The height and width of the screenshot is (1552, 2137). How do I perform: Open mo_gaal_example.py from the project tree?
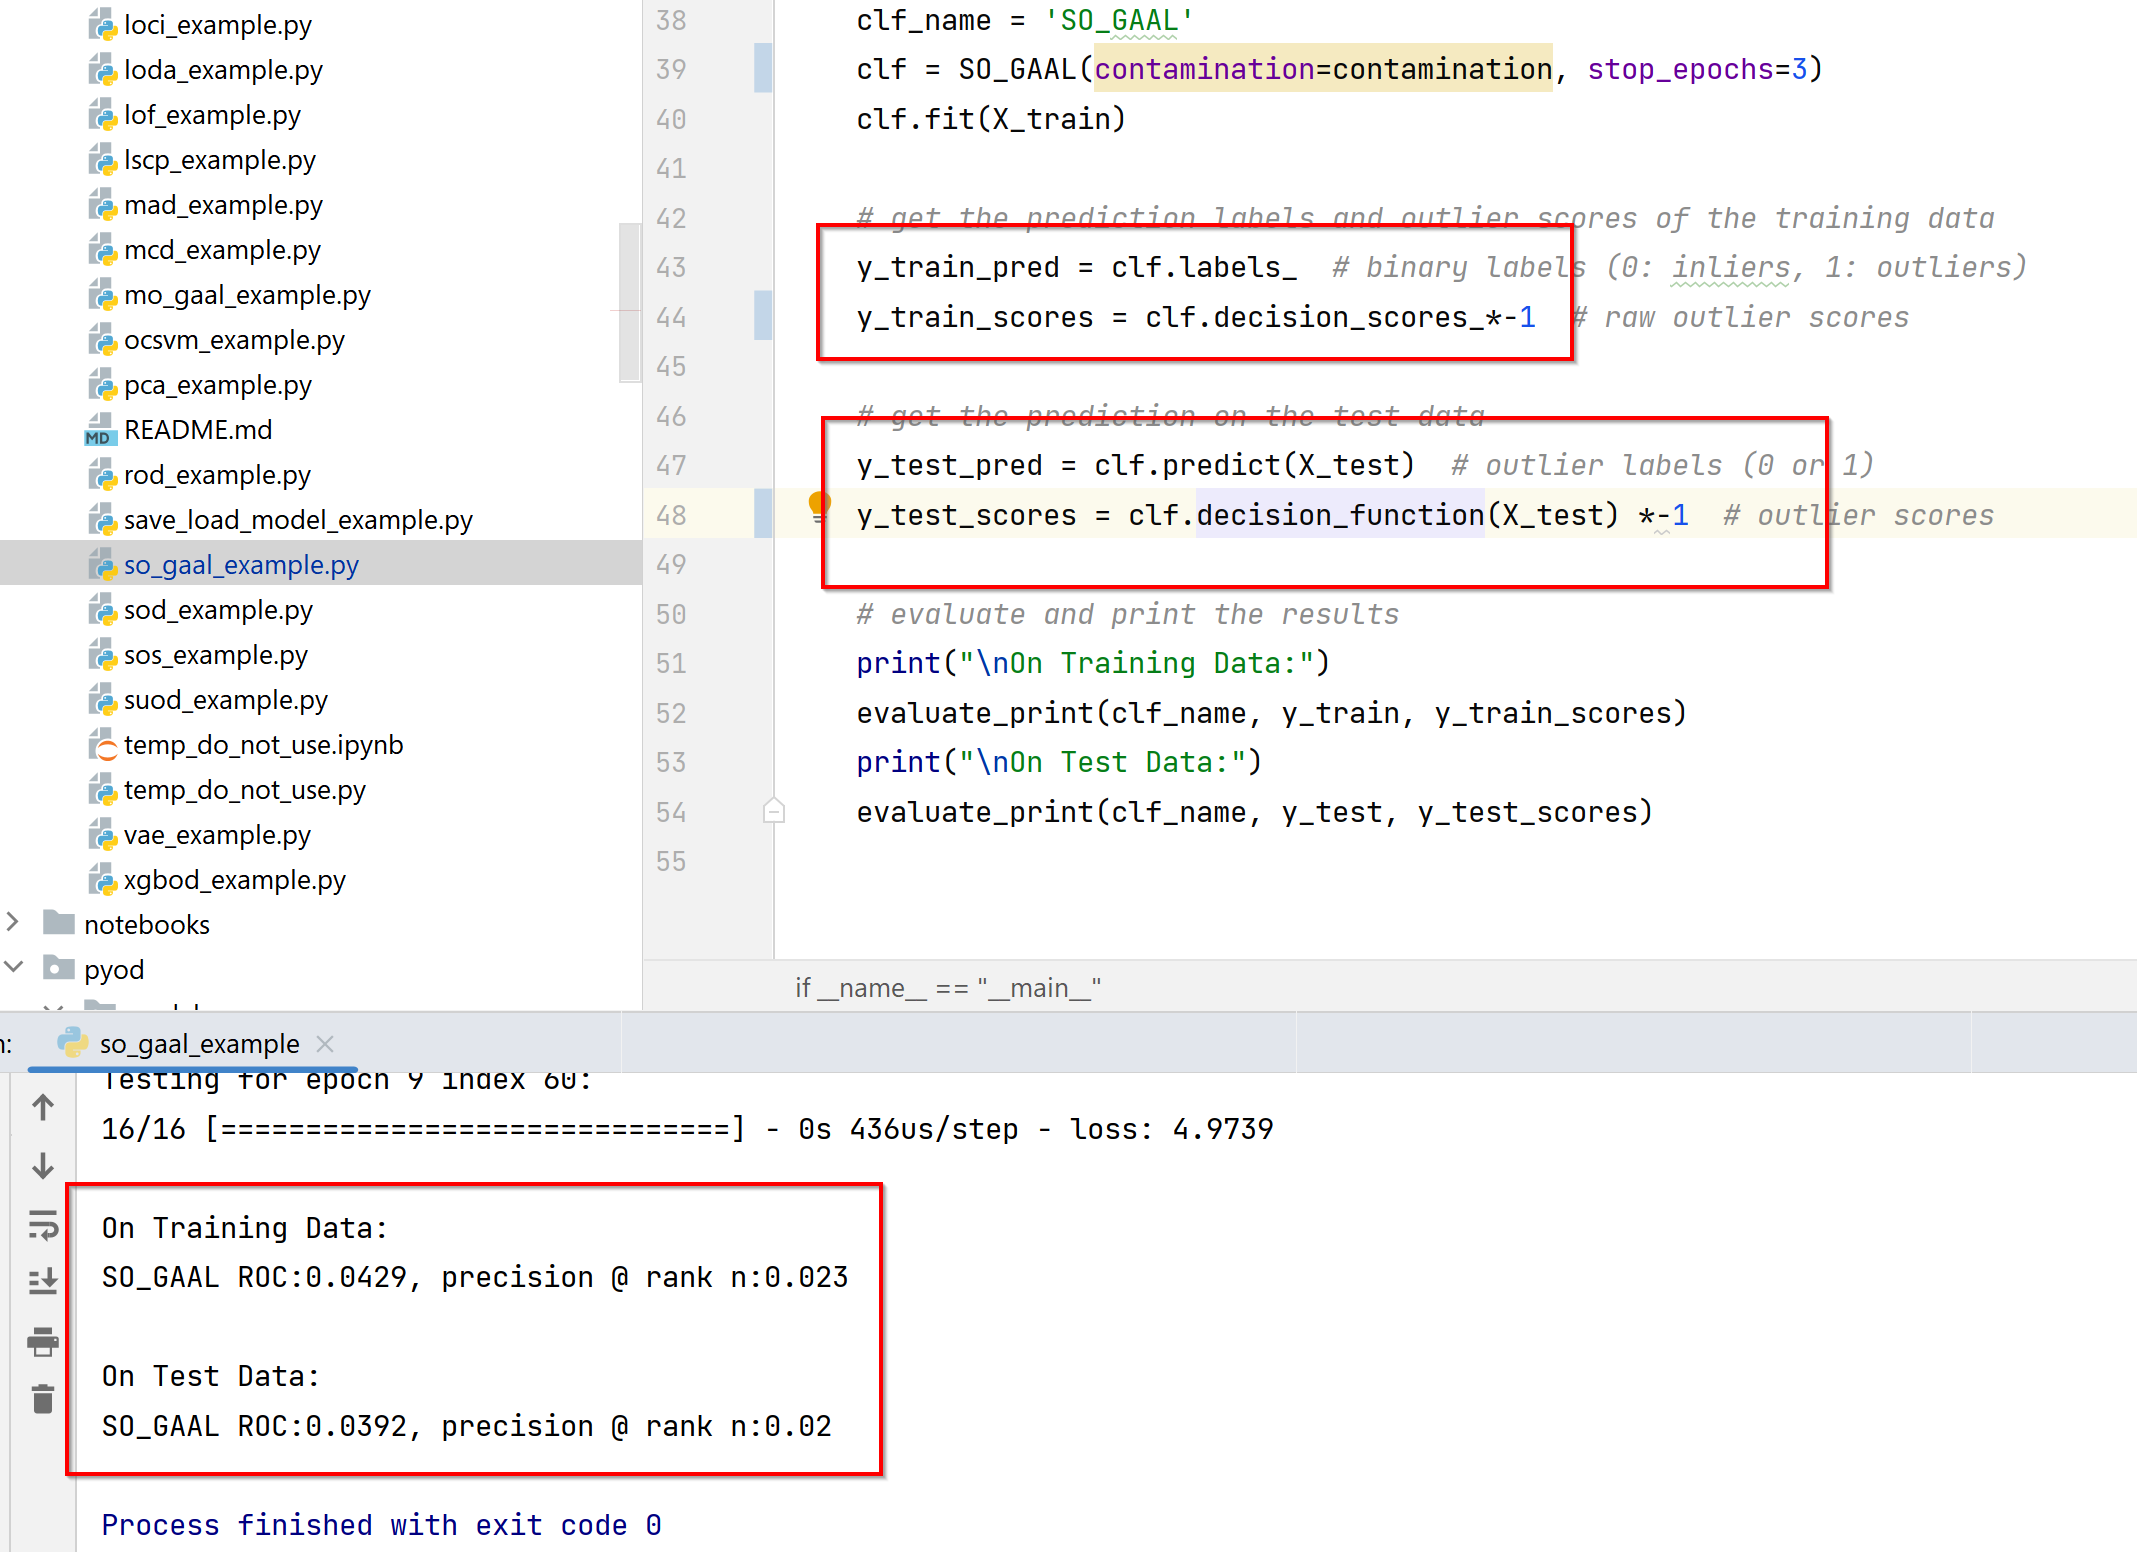246,295
